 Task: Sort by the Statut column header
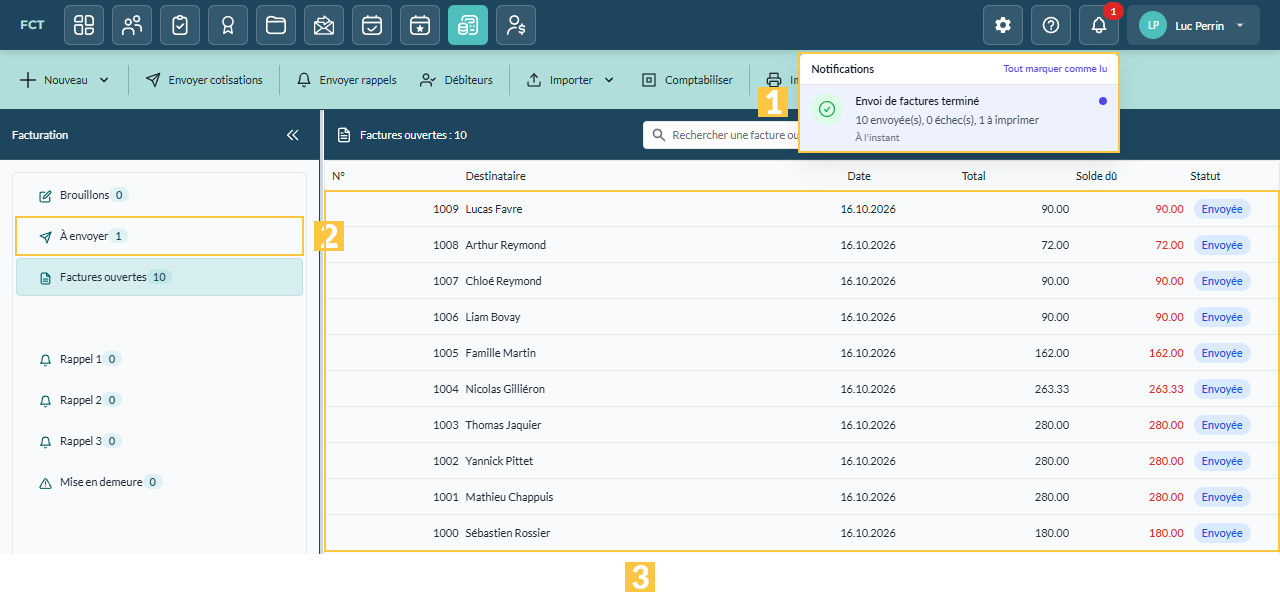[1205, 176]
